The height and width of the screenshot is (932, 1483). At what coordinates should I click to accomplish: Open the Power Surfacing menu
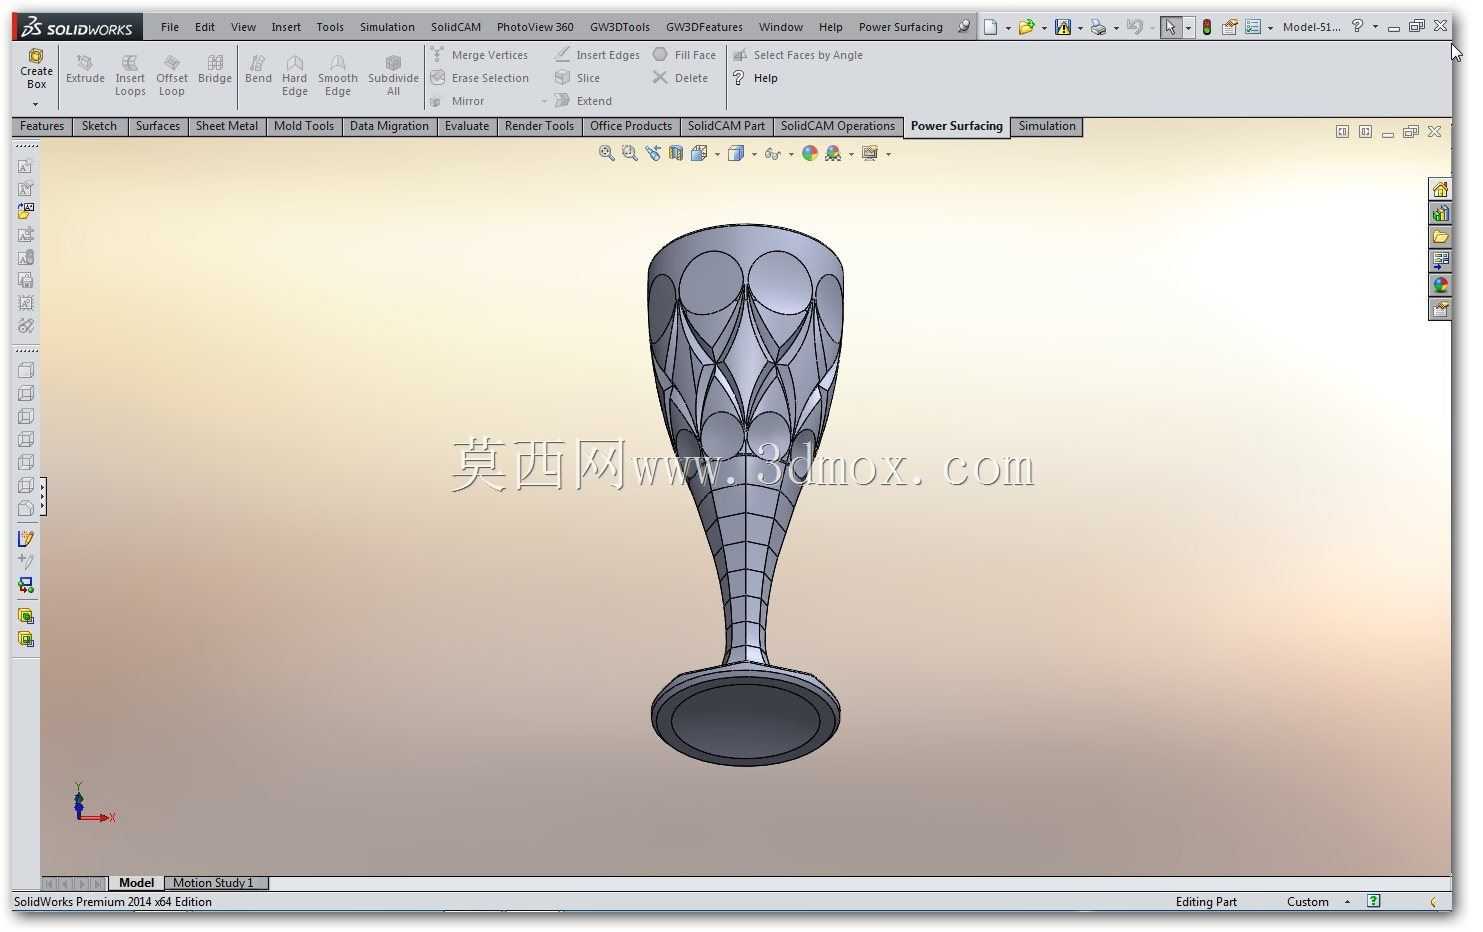point(900,27)
